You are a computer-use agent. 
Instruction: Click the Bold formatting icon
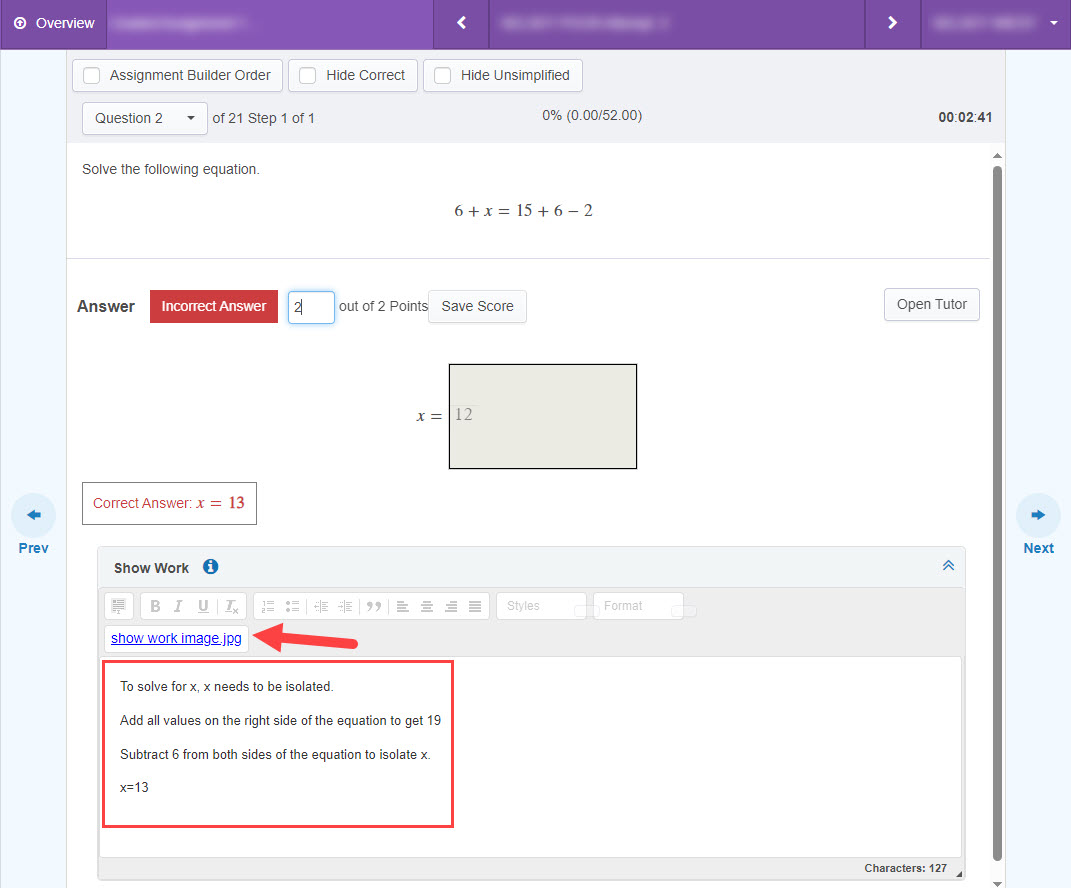click(x=155, y=606)
